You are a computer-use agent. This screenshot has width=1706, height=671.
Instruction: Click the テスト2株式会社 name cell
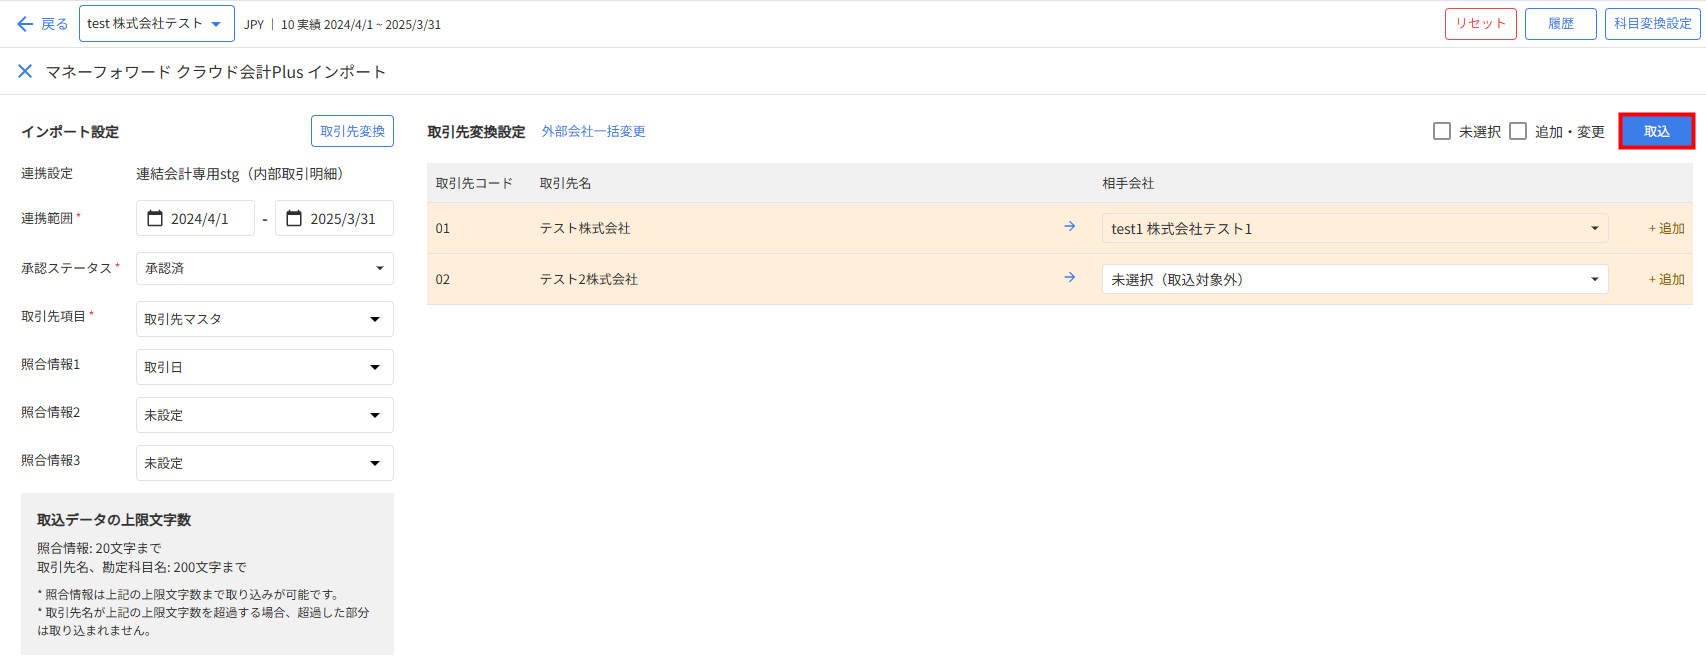click(589, 279)
